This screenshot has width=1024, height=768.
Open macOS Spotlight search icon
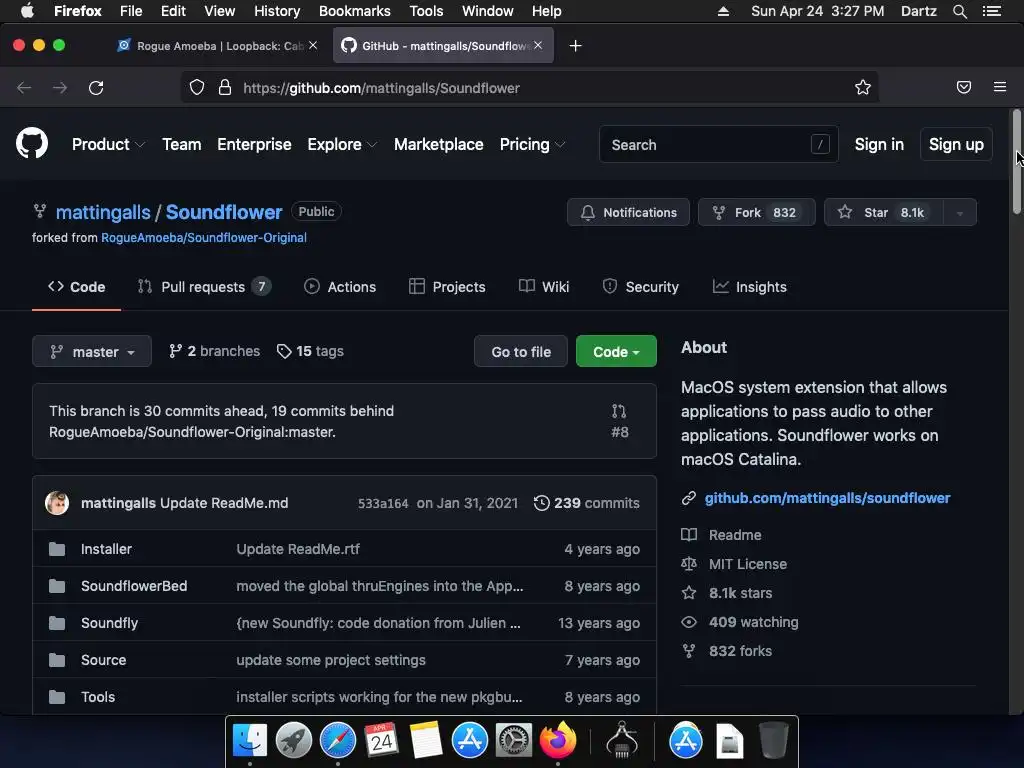(959, 11)
